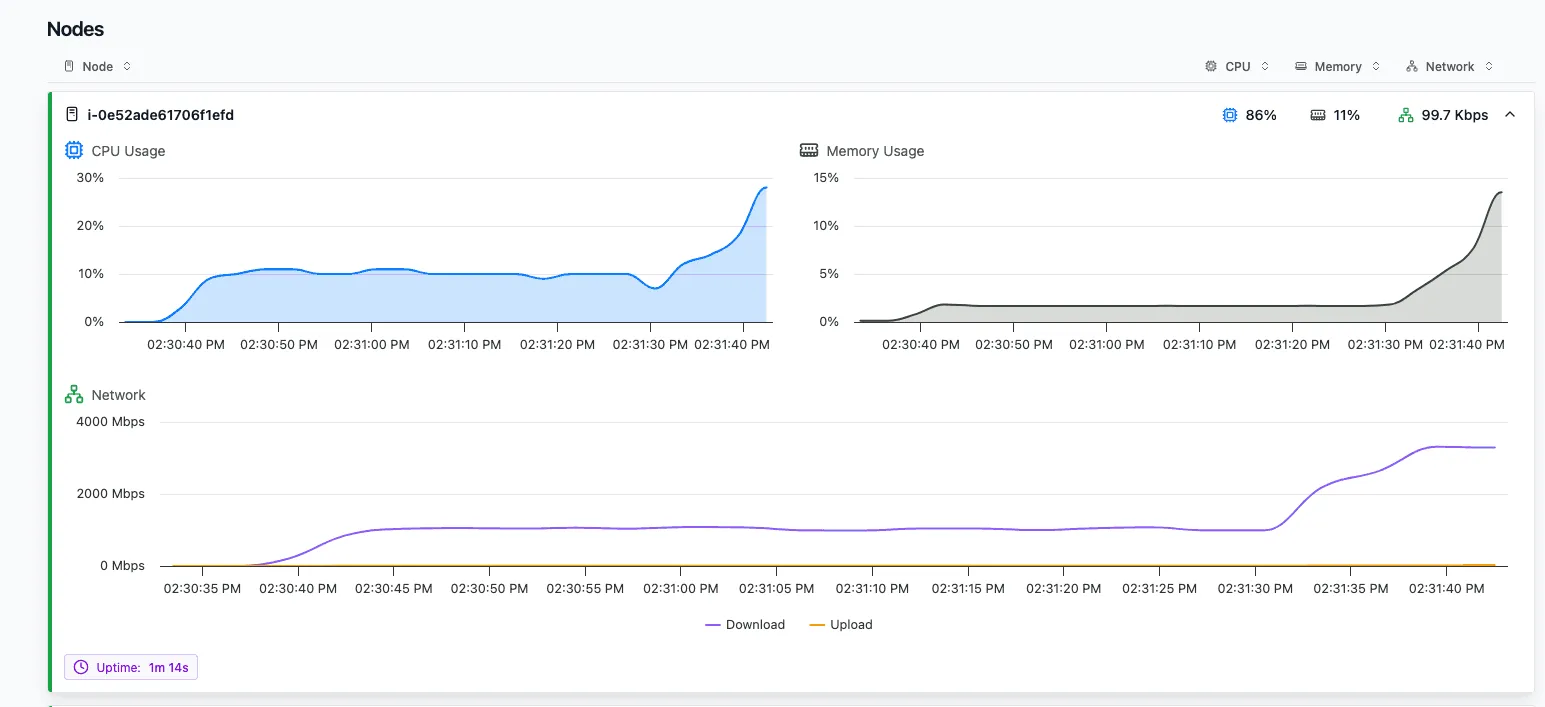Click the green Network chart icon

click(x=73, y=394)
